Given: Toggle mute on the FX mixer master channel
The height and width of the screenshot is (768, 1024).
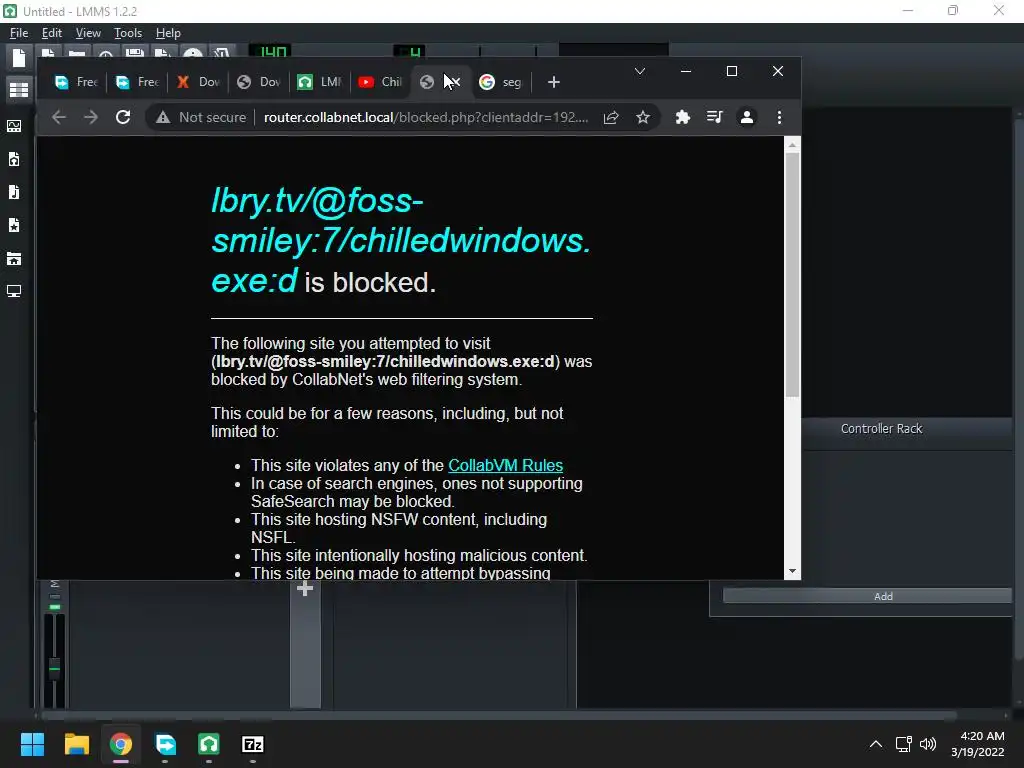Looking at the screenshot, I should pos(55,607).
